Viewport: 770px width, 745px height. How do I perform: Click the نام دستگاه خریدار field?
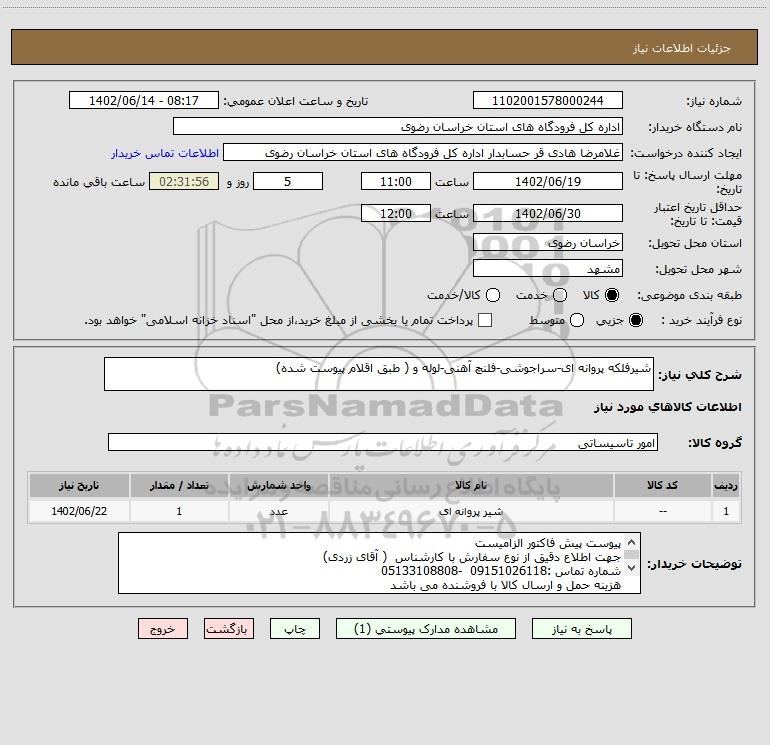[x=398, y=126]
